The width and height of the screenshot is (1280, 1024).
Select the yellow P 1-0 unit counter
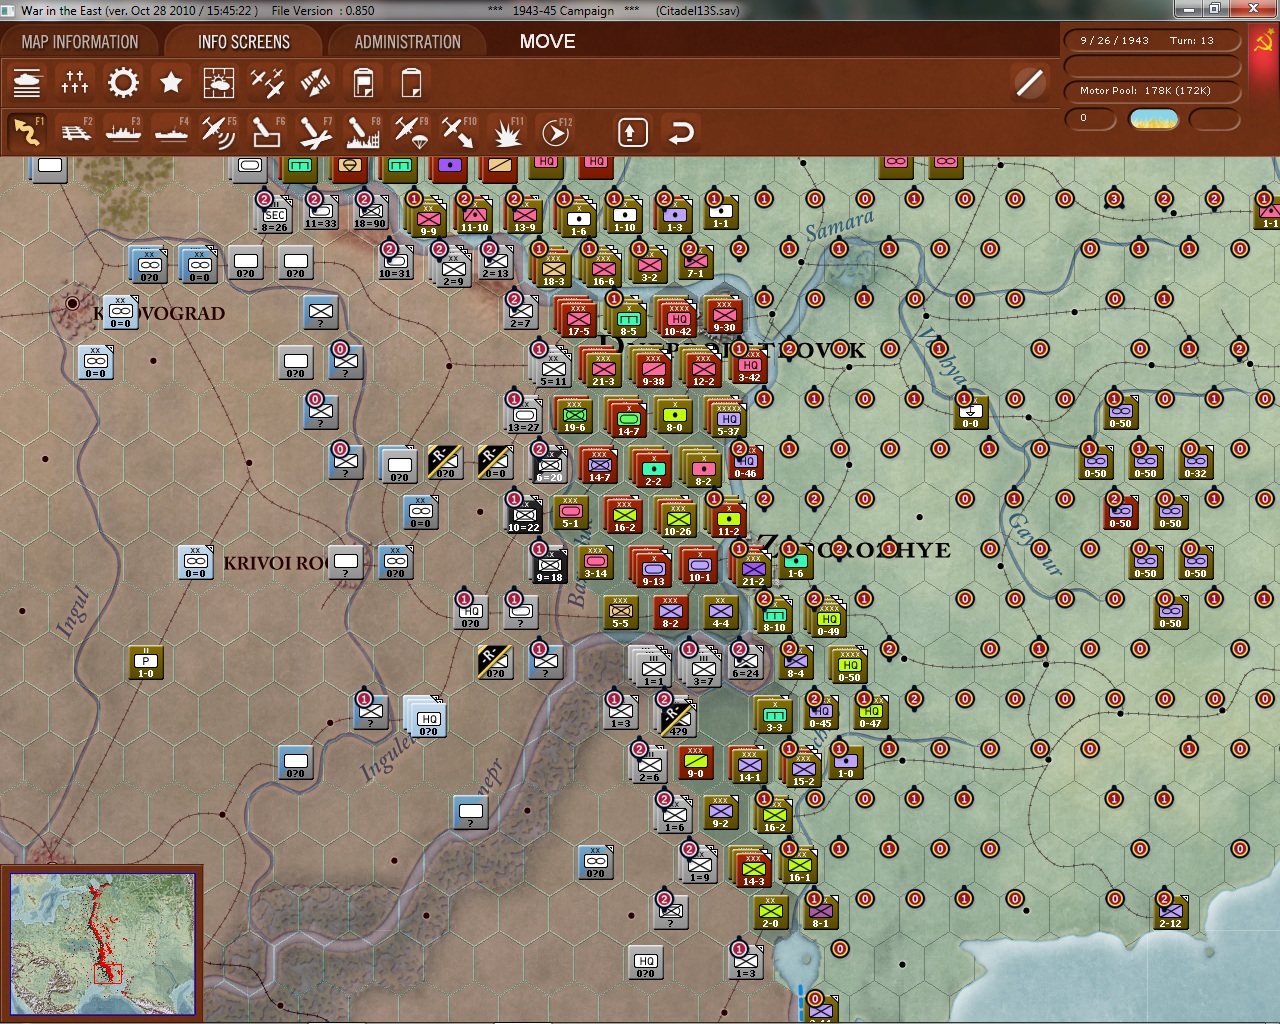[146, 662]
